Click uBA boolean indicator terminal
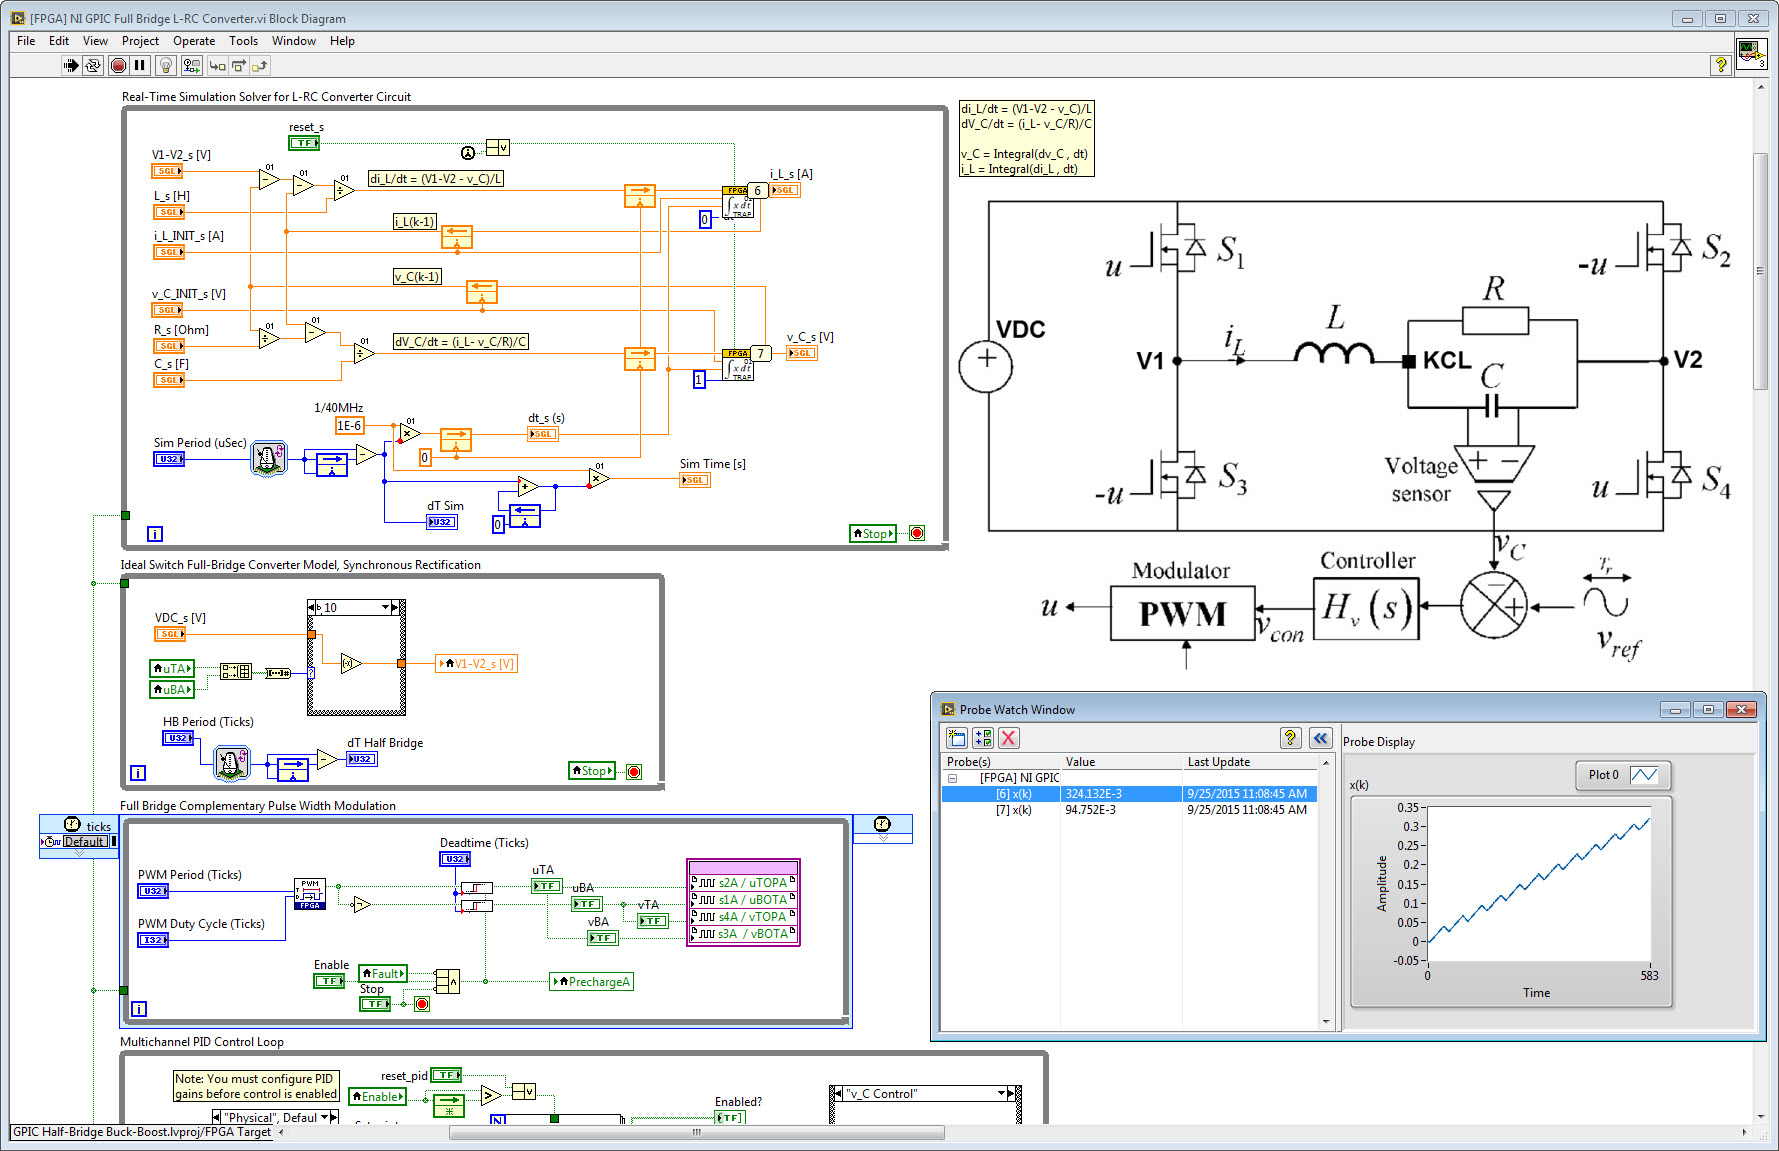Image resolution: width=1779 pixels, height=1151 pixels. [587, 904]
